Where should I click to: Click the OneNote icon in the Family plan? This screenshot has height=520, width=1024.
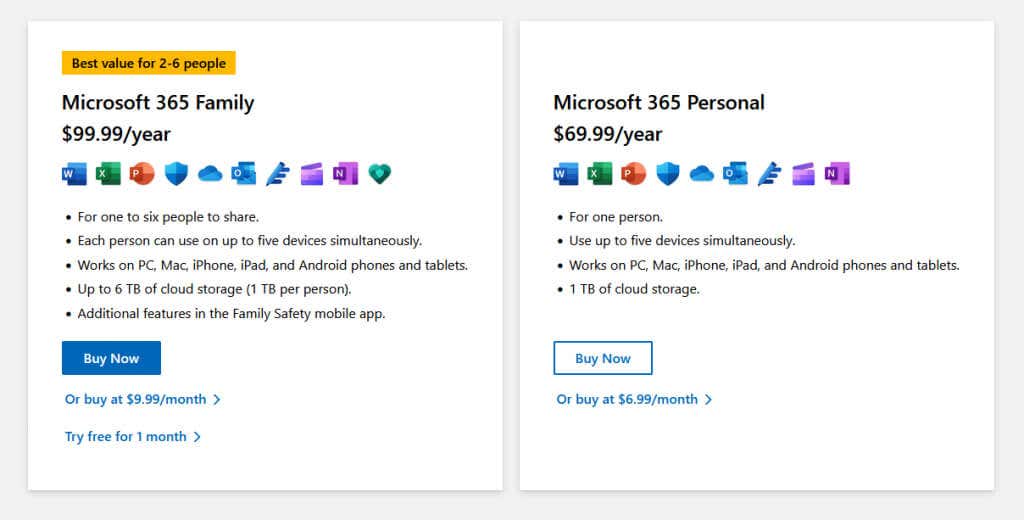[x=345, y=174]
